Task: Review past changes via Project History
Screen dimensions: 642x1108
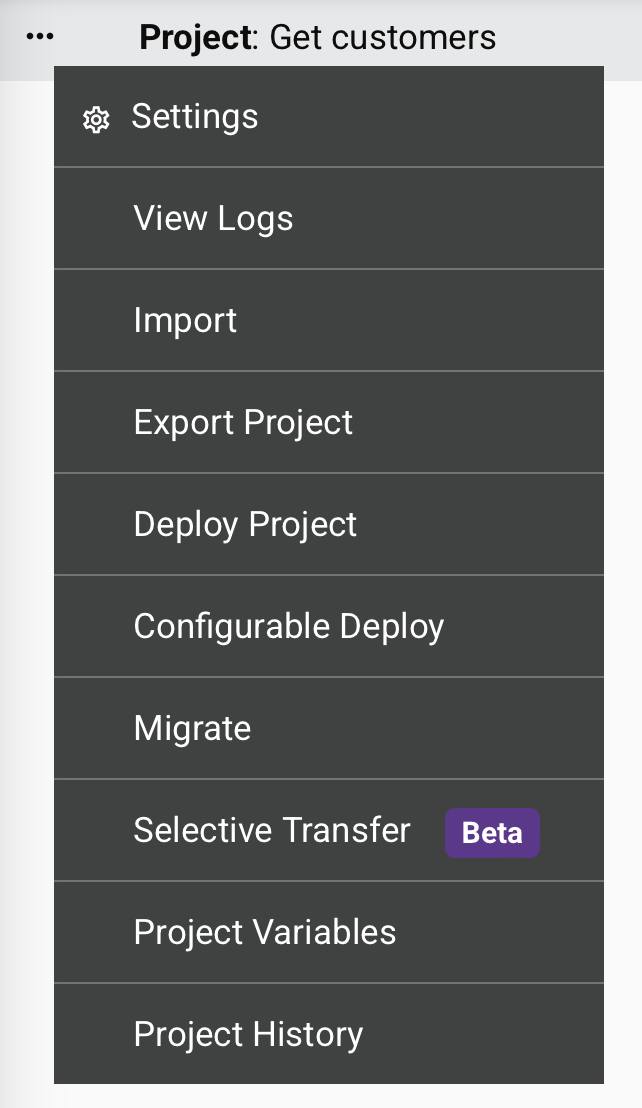Action: (x=328, y=1035)
